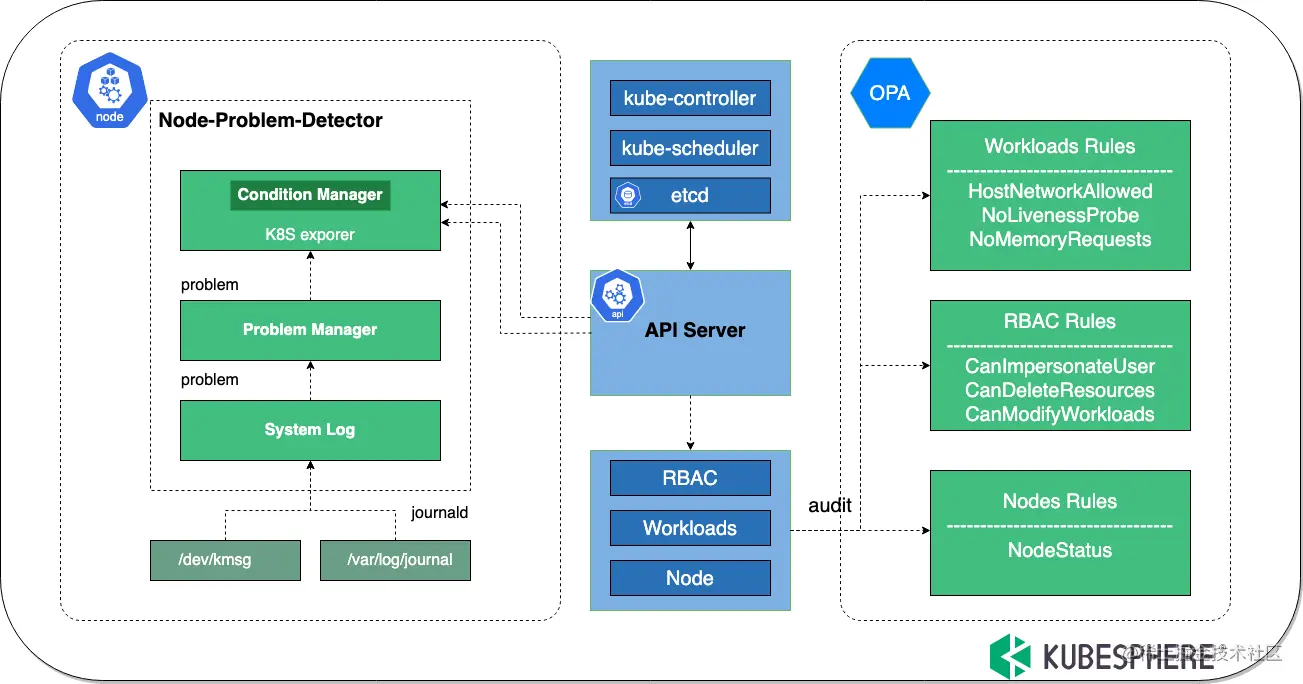1303x684 pixels.
Task: Select the API Server box
Action: [x=690, y=333]
